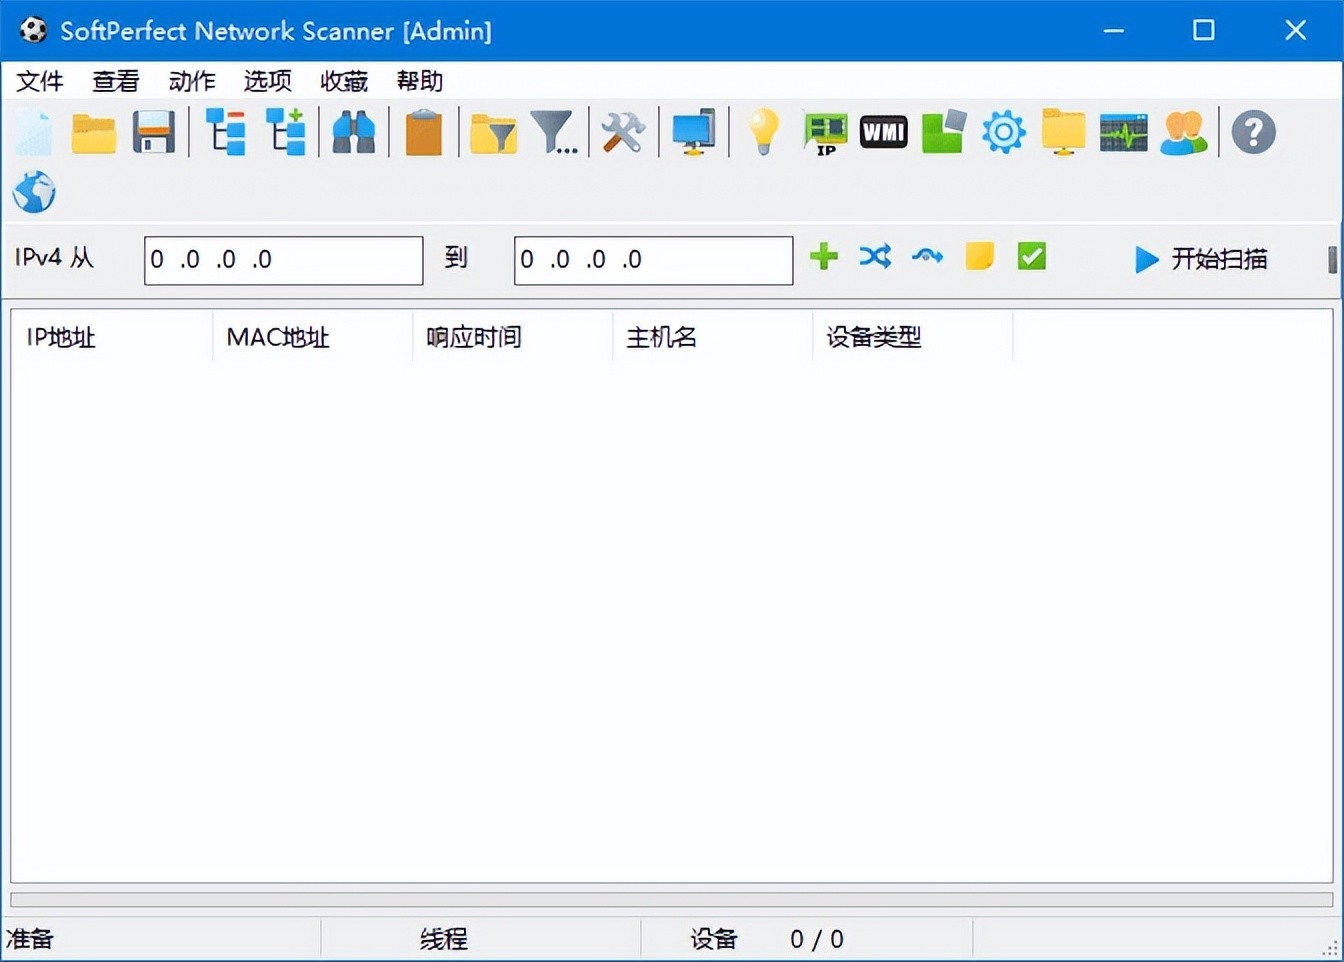The width and height of the screenshot is (1344, 962).
Task: Open the filter dropdown with ellipsis
Action: point(555,131)
